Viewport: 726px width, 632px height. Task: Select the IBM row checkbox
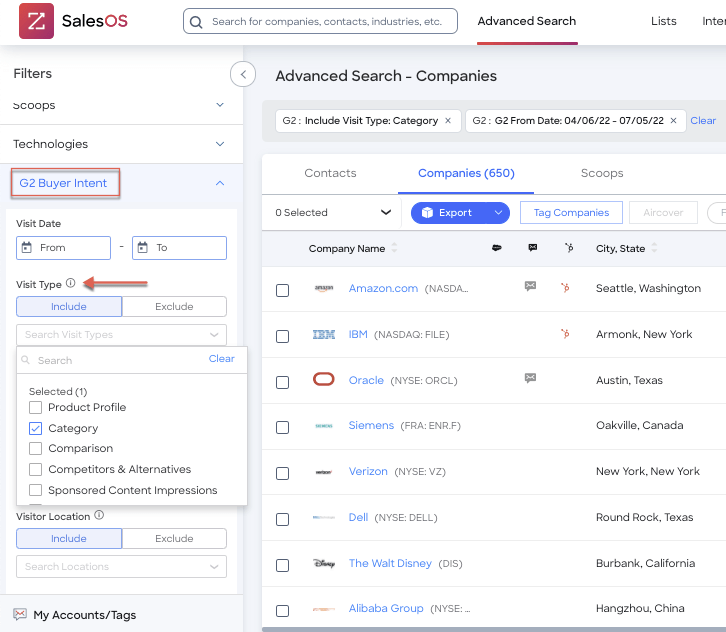[282, 336]
